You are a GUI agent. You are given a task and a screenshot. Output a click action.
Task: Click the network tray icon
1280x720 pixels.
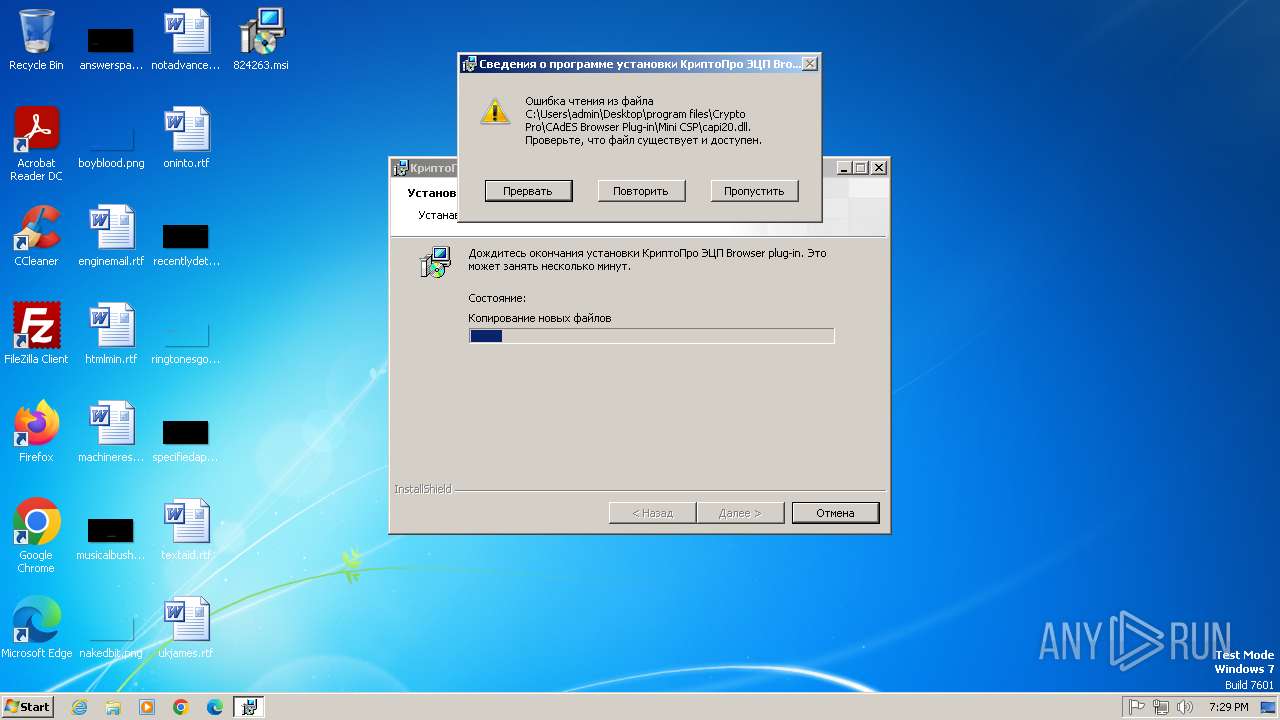[1161, 707]
